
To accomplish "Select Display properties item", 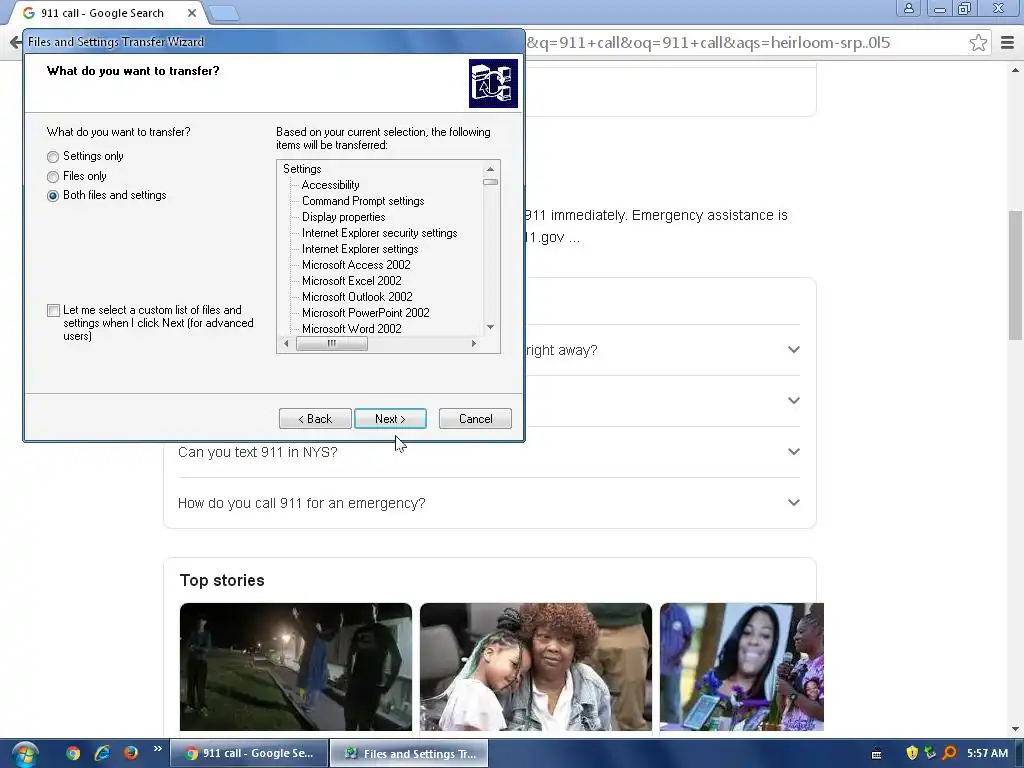I will (344, 217).
